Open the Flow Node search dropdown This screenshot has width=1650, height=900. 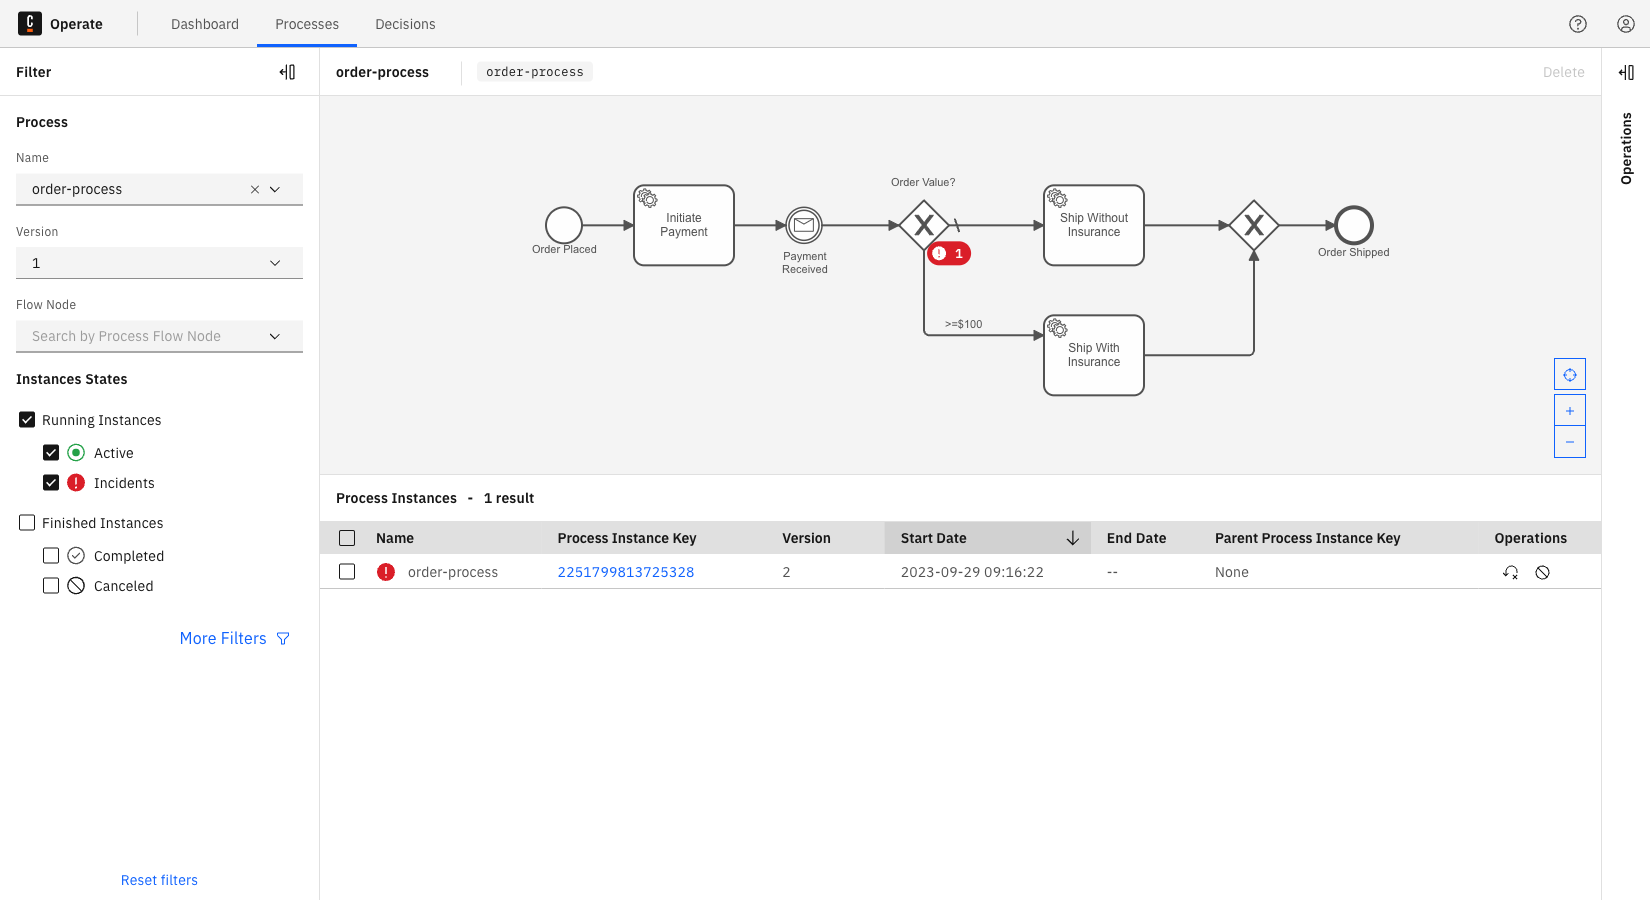click(x=275, y=336)
